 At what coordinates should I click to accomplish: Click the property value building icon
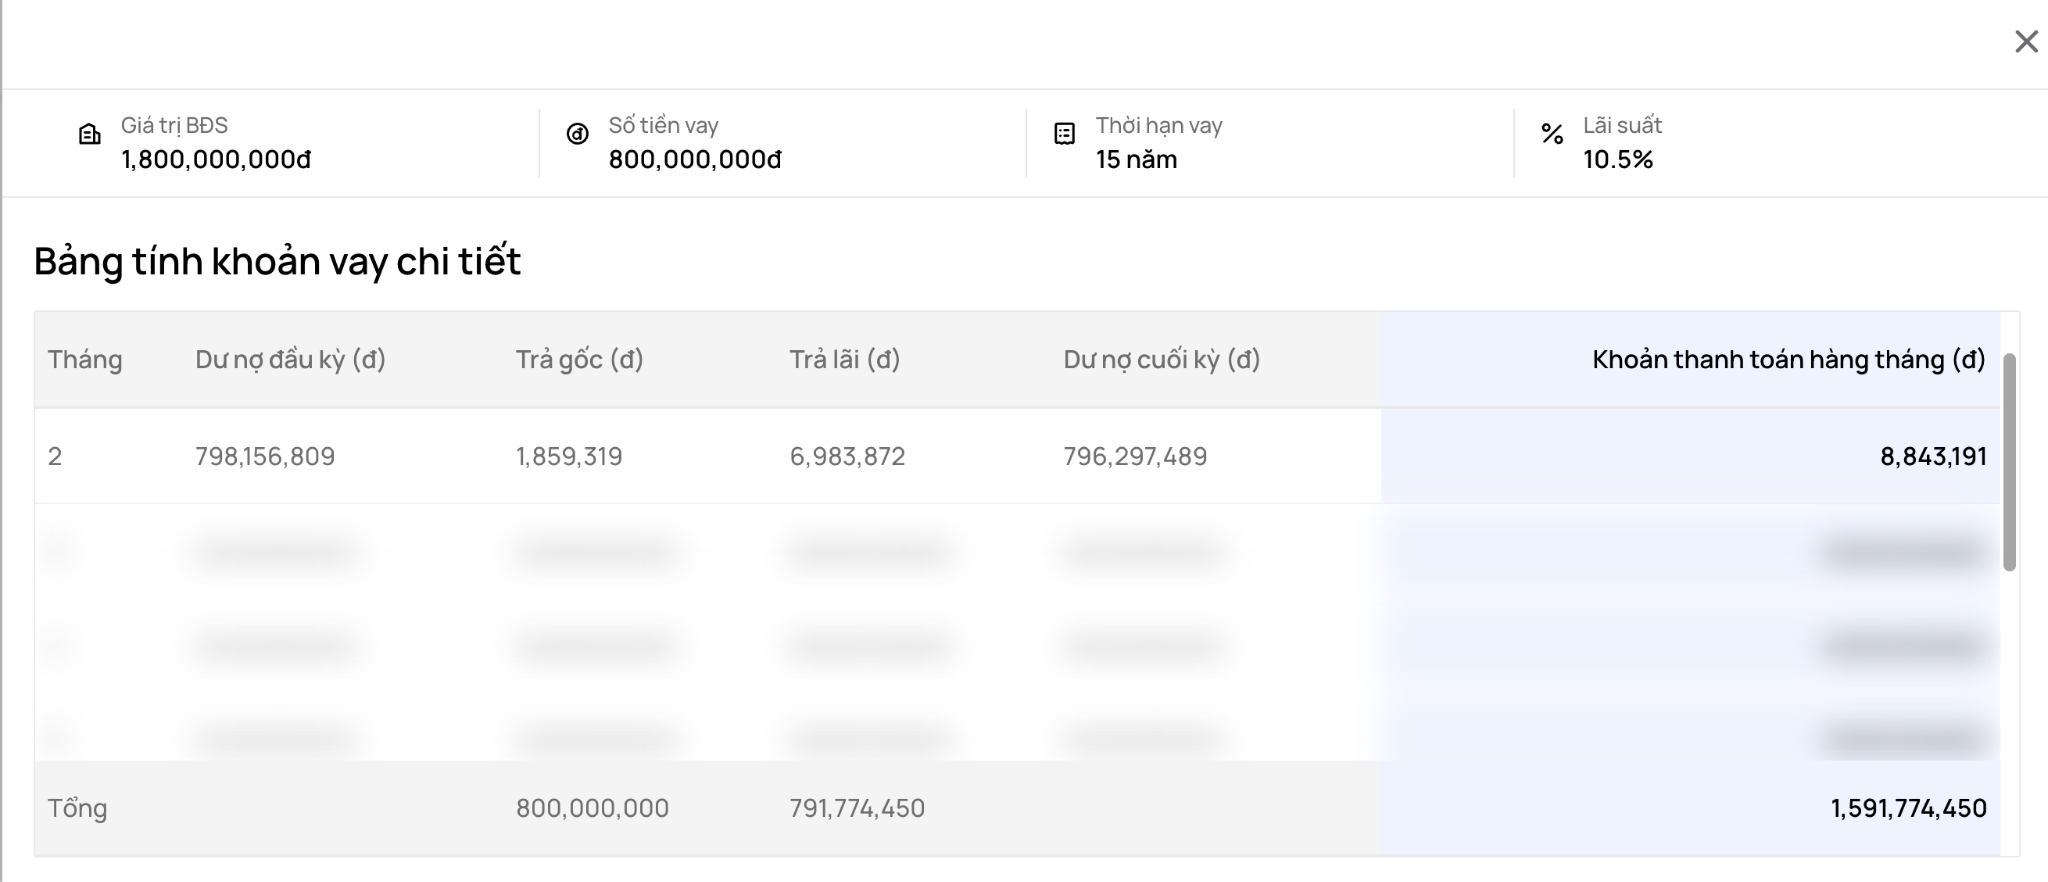click(90, 134)
